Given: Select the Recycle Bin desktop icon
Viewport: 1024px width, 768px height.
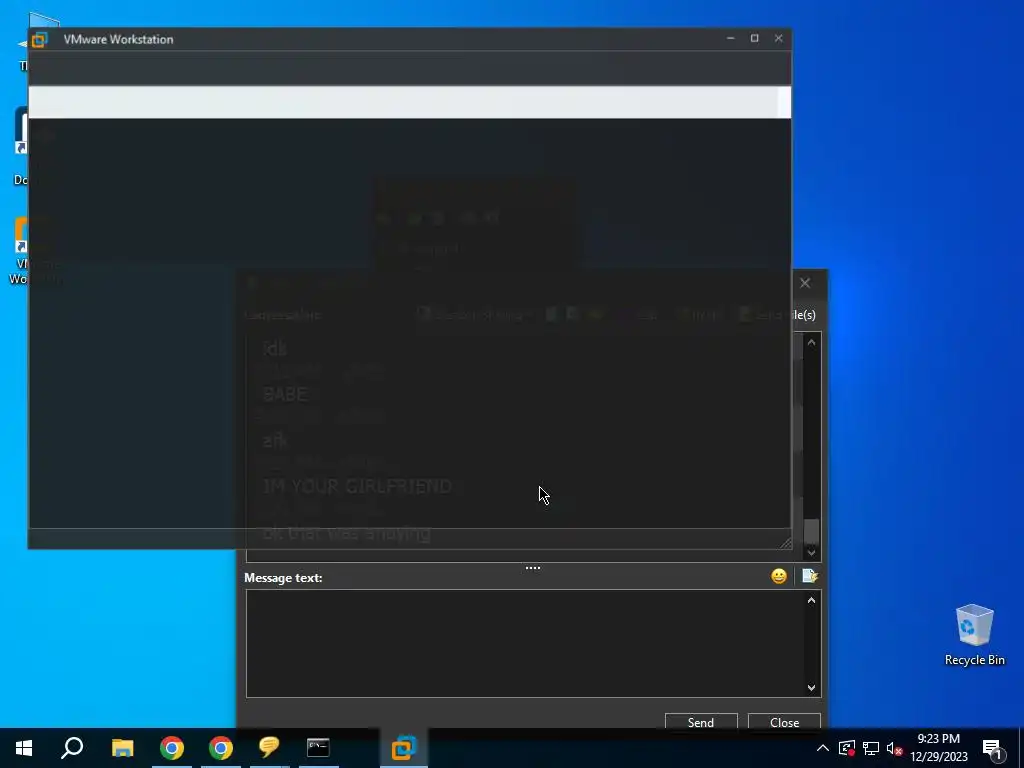Looking at the screenshot, I should click(x=974, y=635).
